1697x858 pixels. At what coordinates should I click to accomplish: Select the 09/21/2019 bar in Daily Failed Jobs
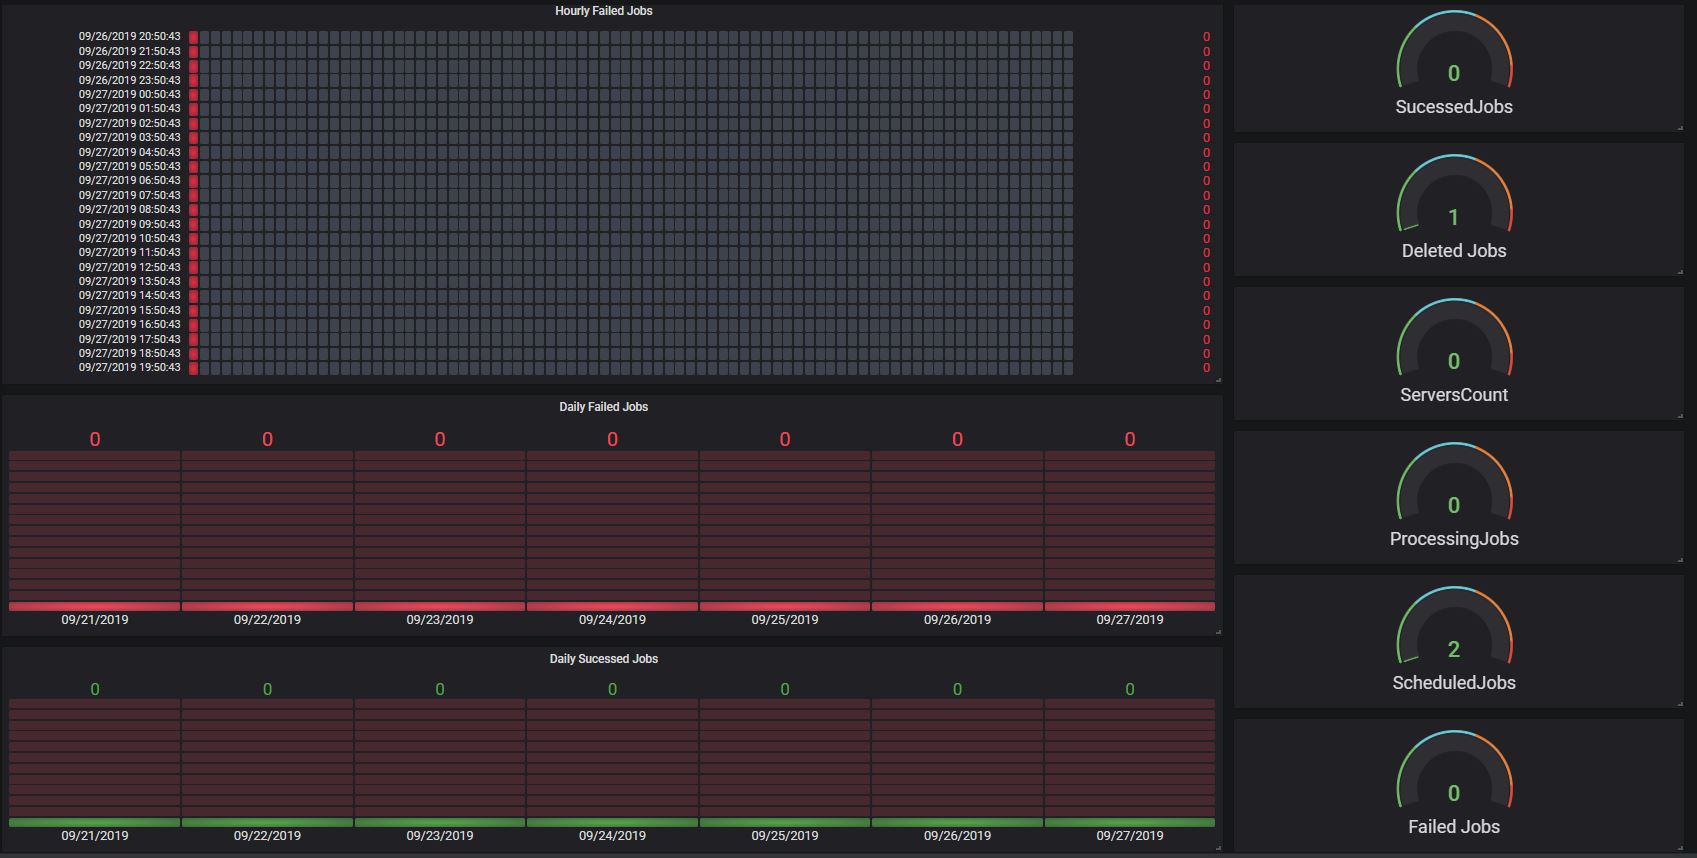95,530
